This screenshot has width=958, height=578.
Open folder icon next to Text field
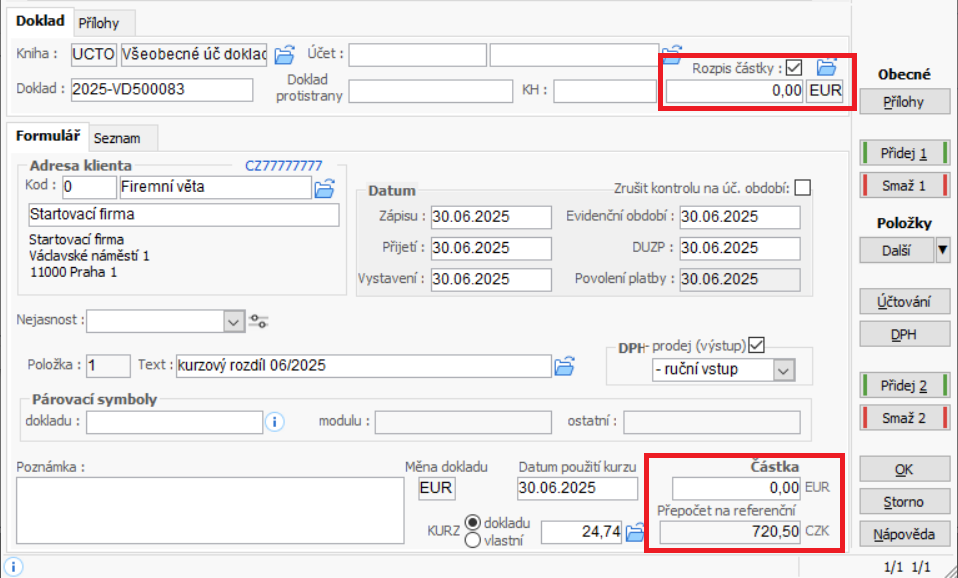(565, 366)
